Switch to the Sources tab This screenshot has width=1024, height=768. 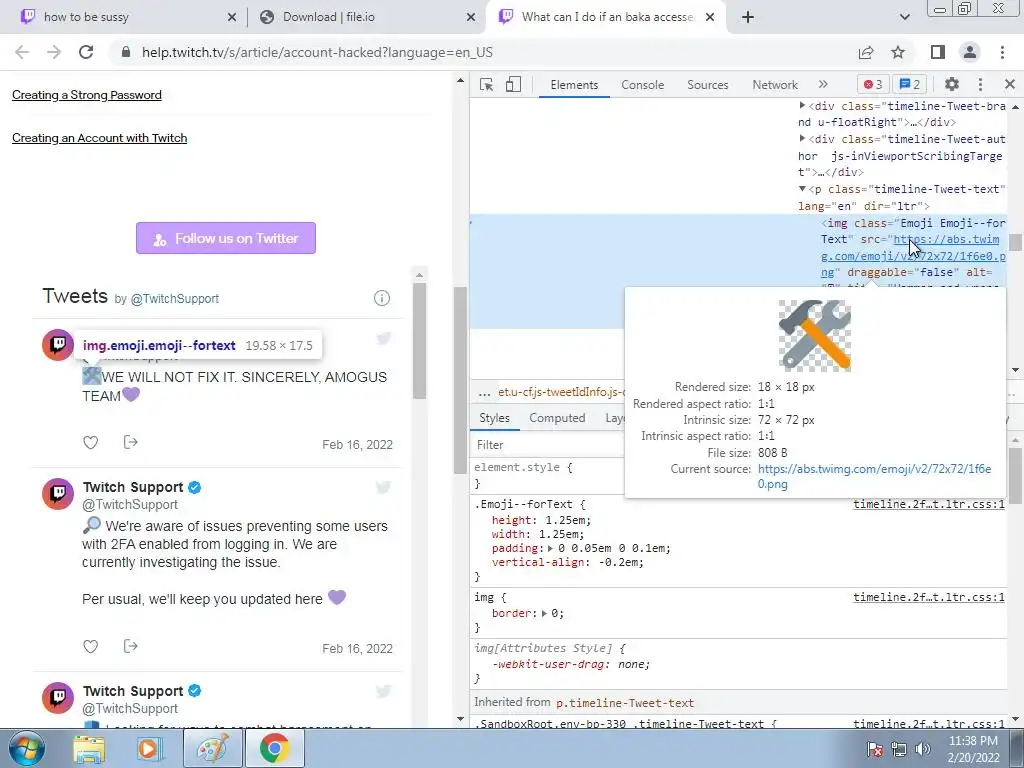pos(707,85)
